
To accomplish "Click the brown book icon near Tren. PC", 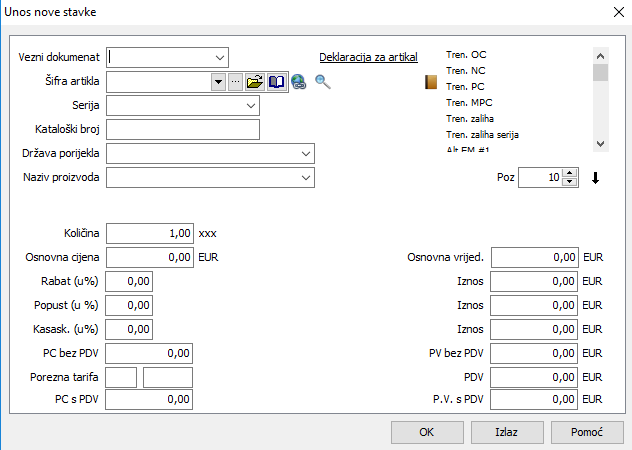I will (432, 83).
